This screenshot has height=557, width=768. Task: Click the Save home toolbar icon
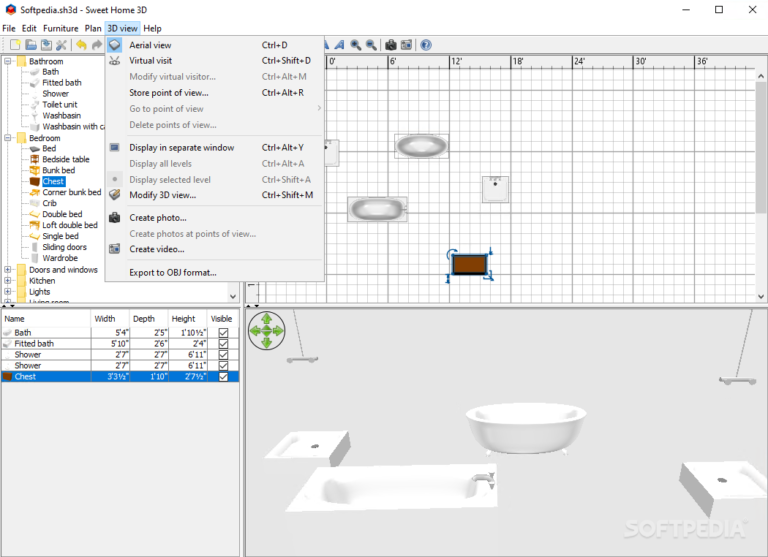(x=46, y=45)
